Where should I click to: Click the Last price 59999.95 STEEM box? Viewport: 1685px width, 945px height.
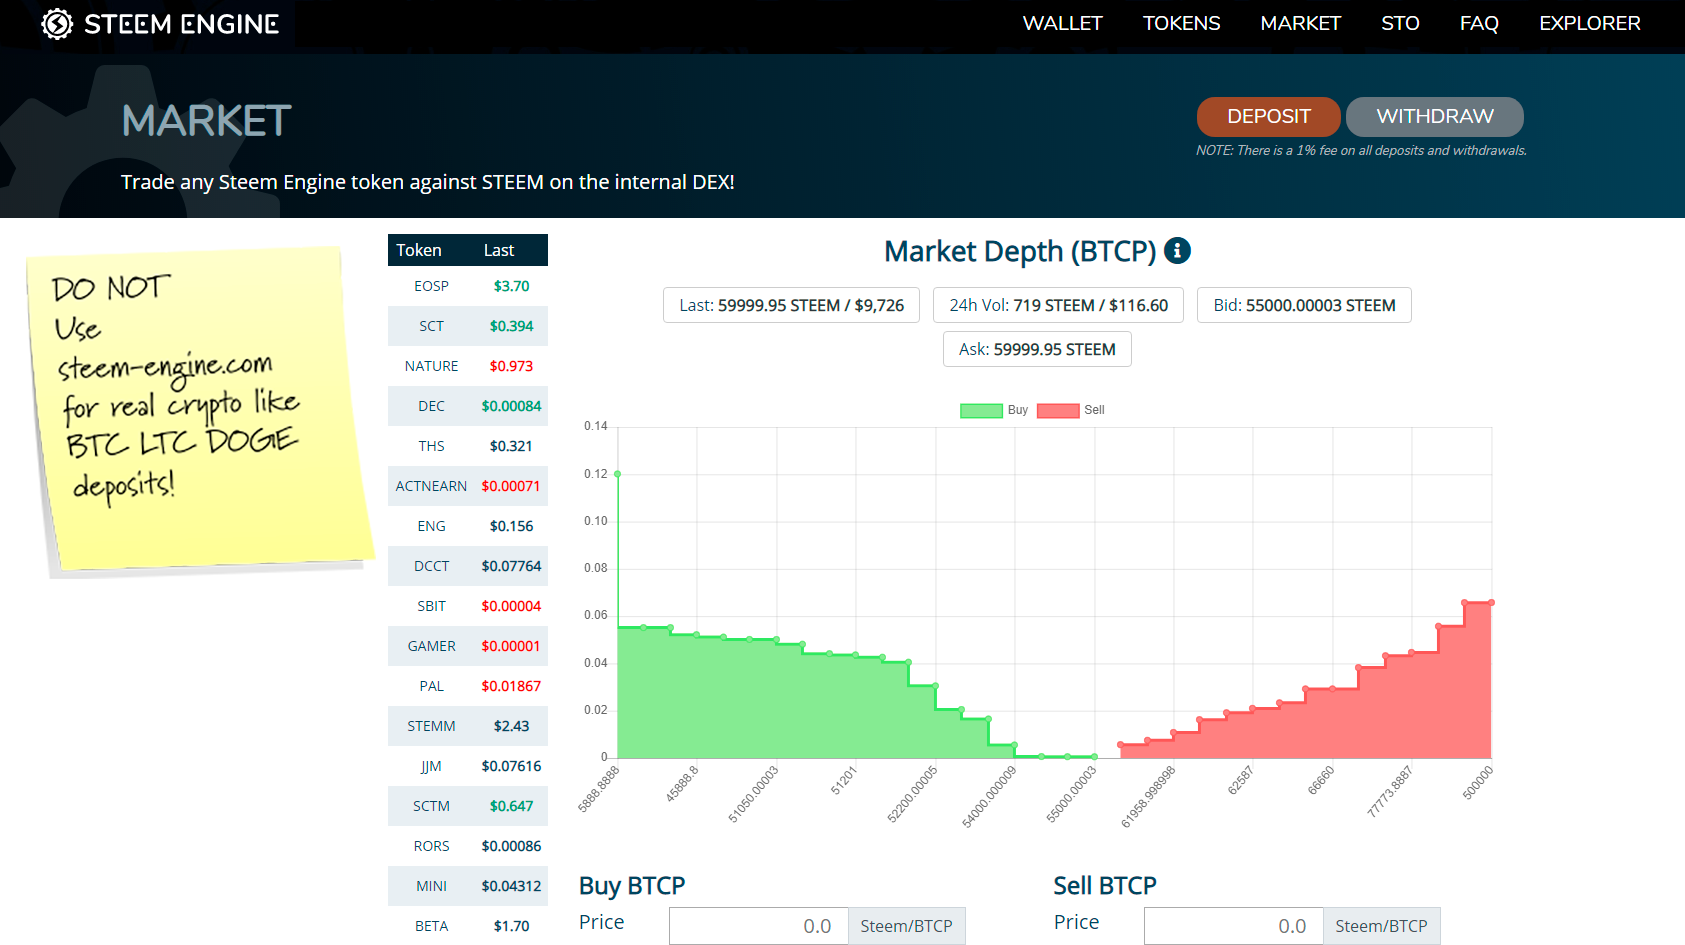pyautogui.click(x=791, y=305)
